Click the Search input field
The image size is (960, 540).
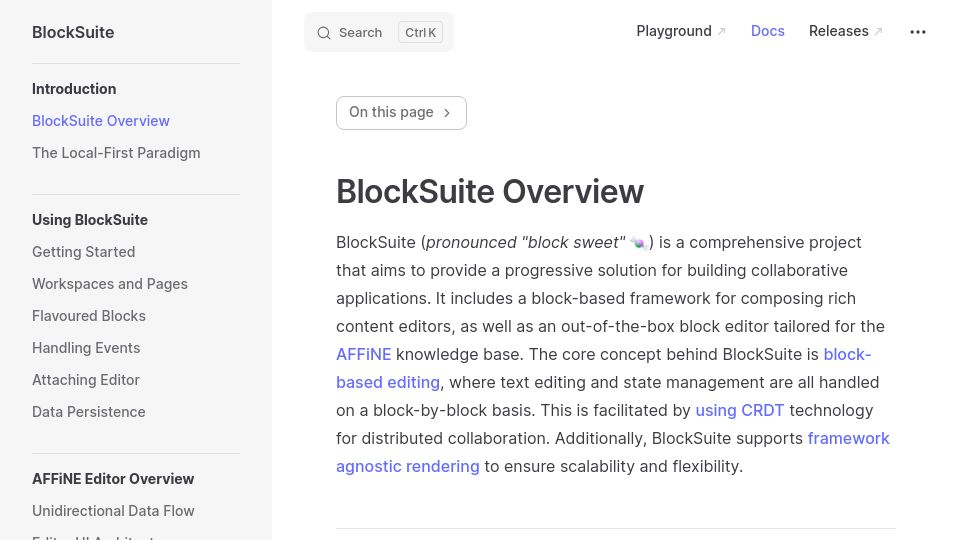point(379,32)
